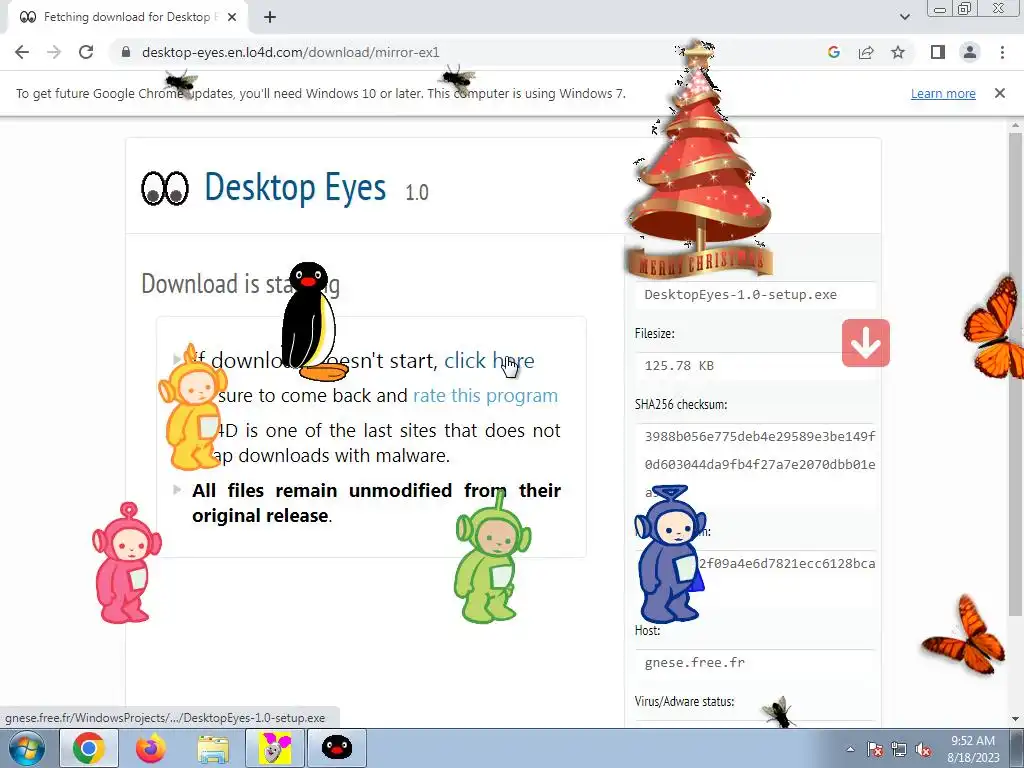Open Windows Explorer from the taskbar
Screen dimensions: 1024x768
pyautogui.click(x=213, y=748)
